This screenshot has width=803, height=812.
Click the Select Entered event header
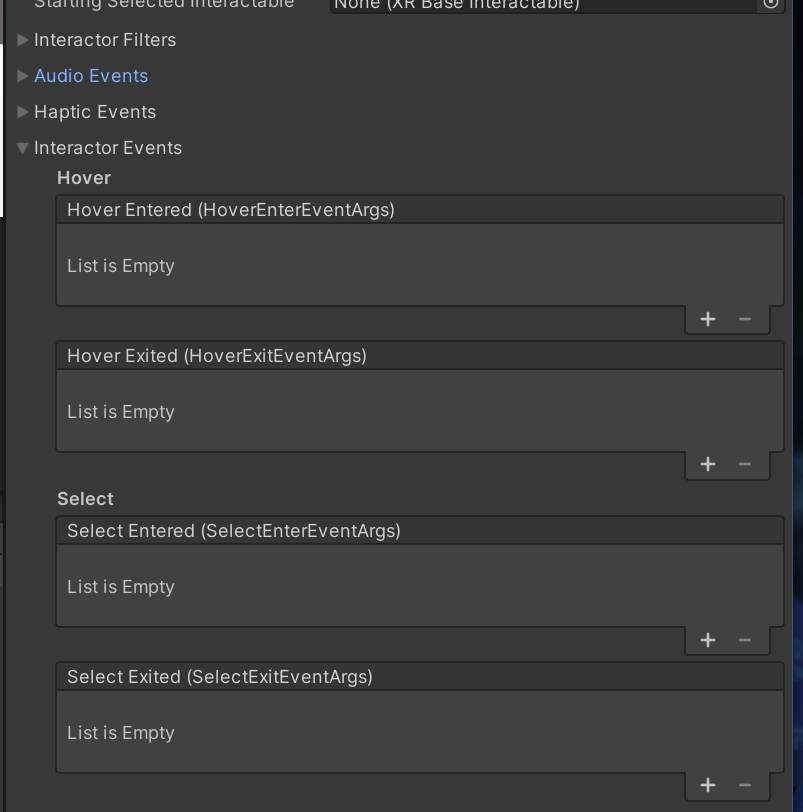pos(419,531)
